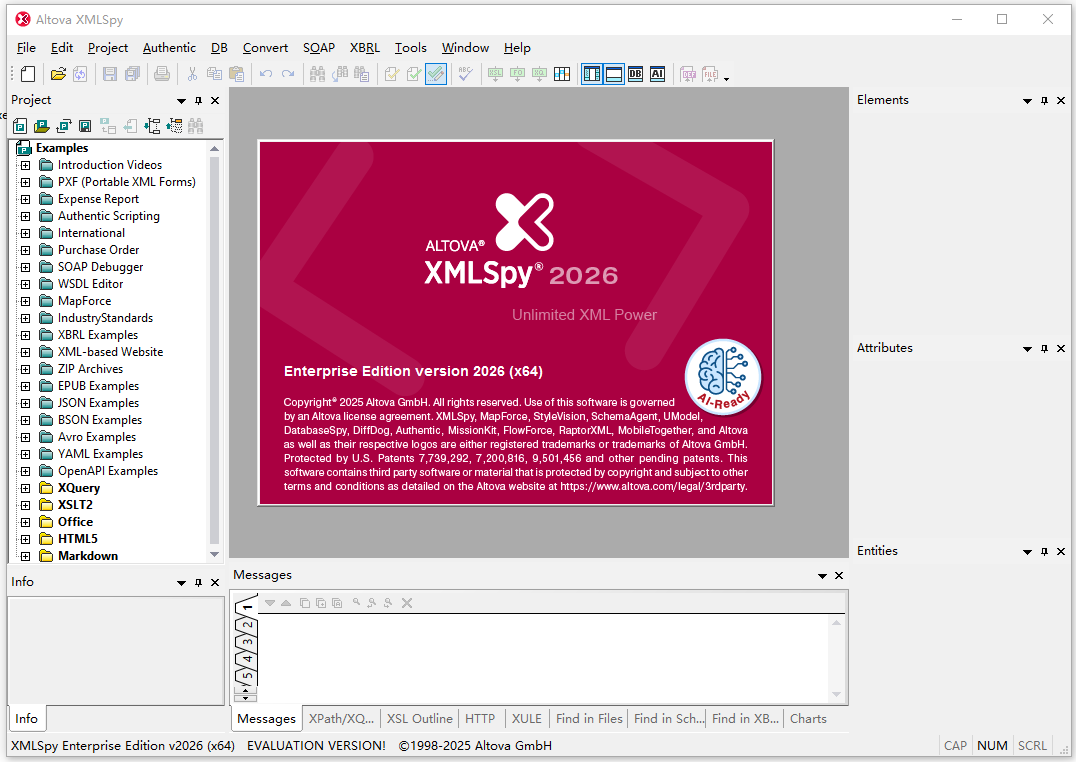
Task: Expand the XBRL Examples folder
Action: 26,335
